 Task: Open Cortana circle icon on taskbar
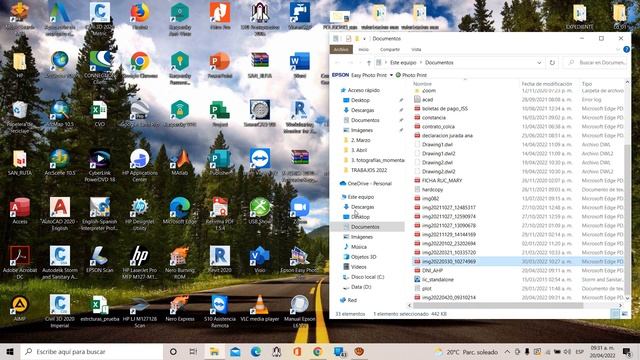click(173, 351)
